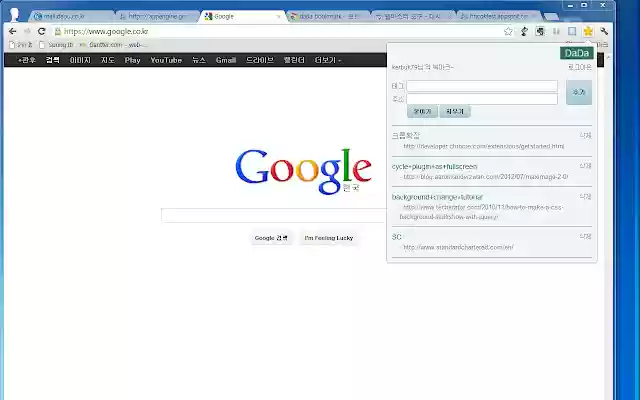The height and width of the screenshot is (400, 640).
Task: Click 검색 in the Google black bar
Action: coord(53,60)
